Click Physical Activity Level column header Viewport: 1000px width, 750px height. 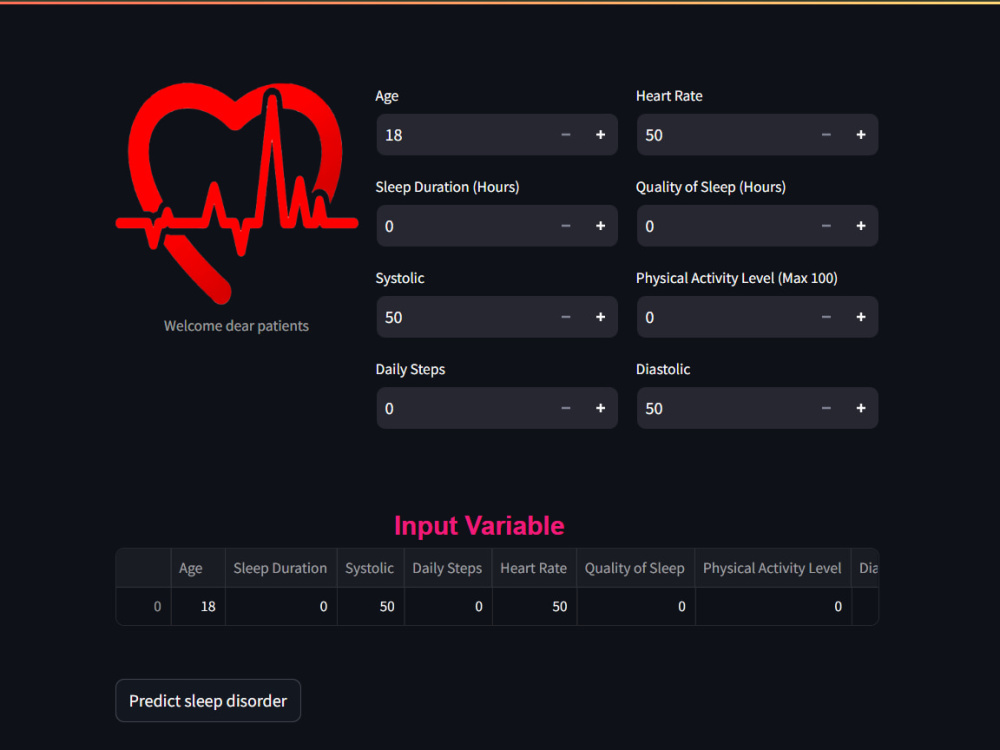(x=773, y=568)
